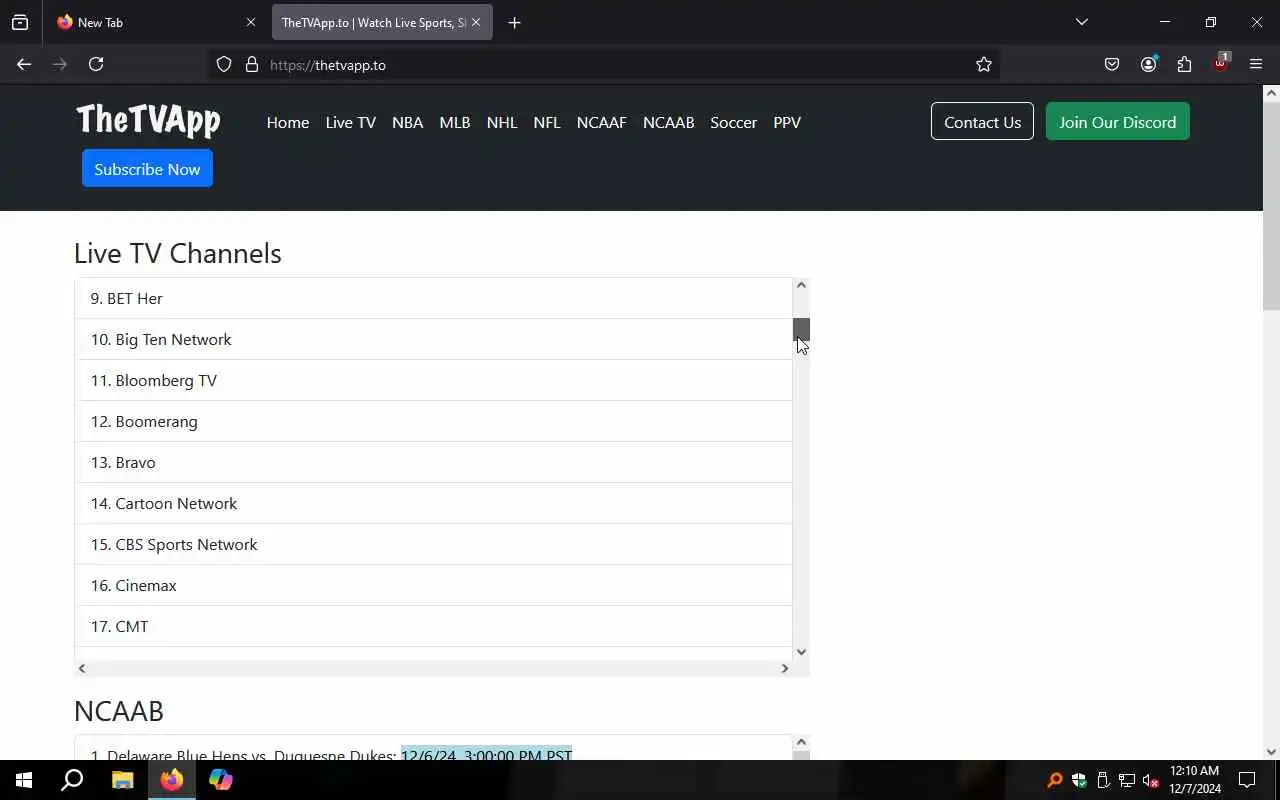Select the CMT channel

click(x=434, y=626)
